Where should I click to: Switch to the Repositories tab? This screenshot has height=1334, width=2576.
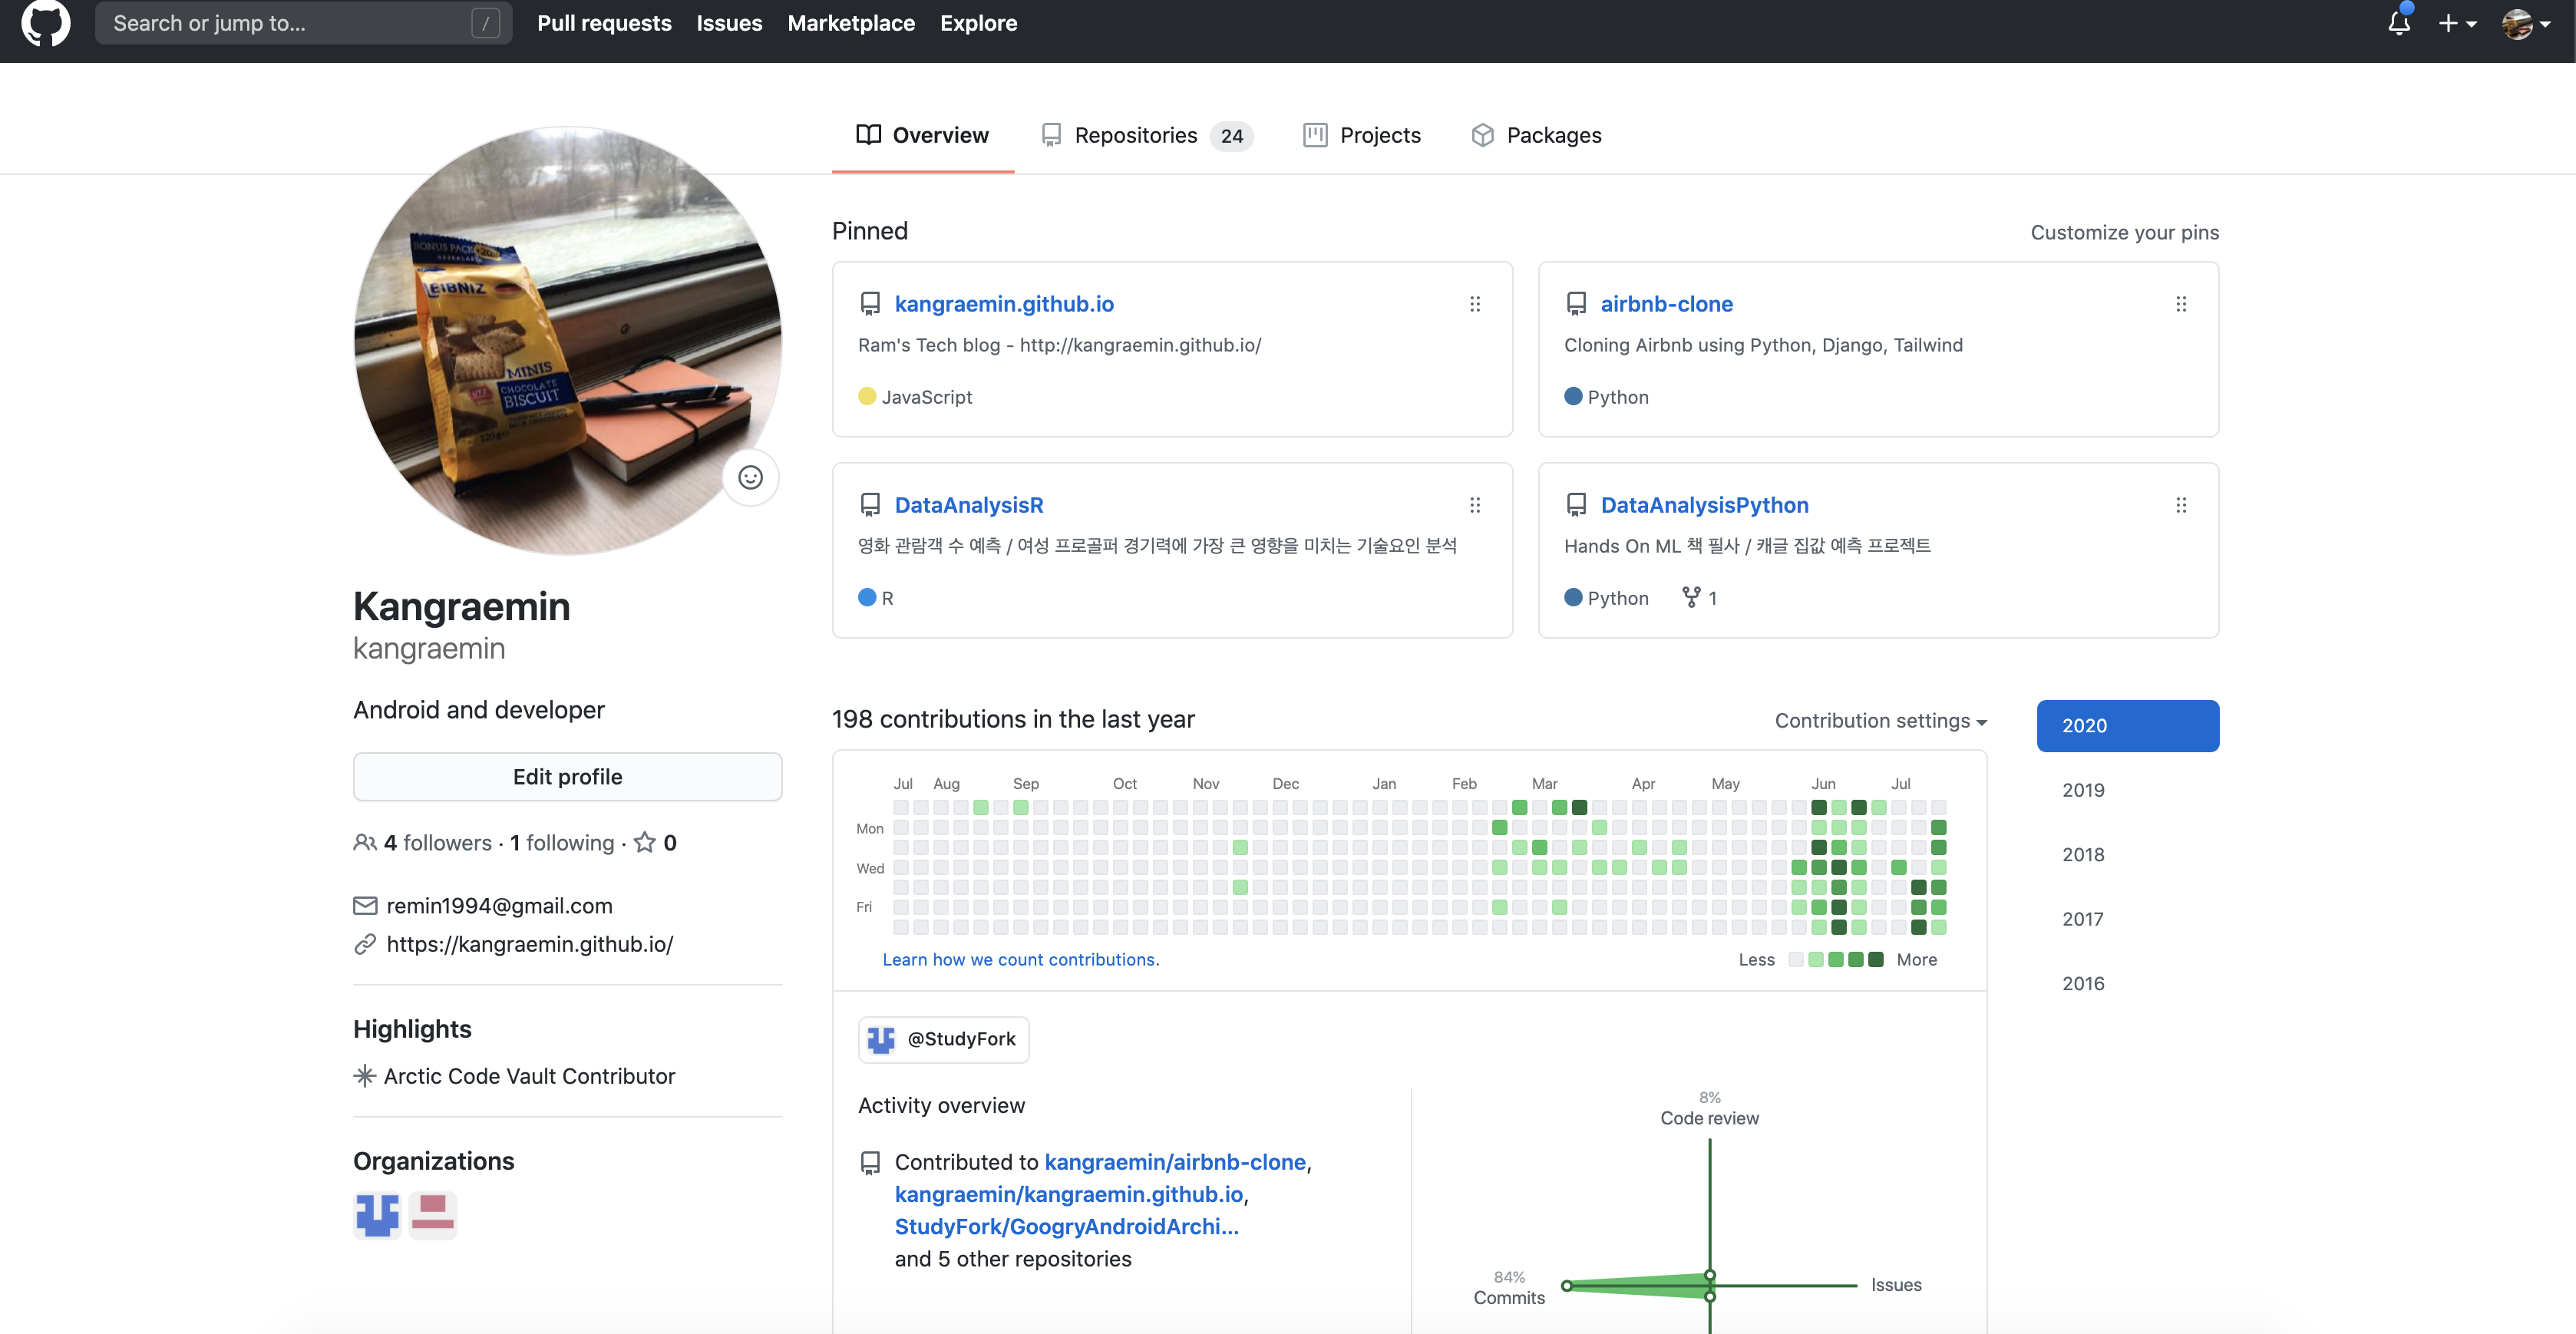point(1147,135)
